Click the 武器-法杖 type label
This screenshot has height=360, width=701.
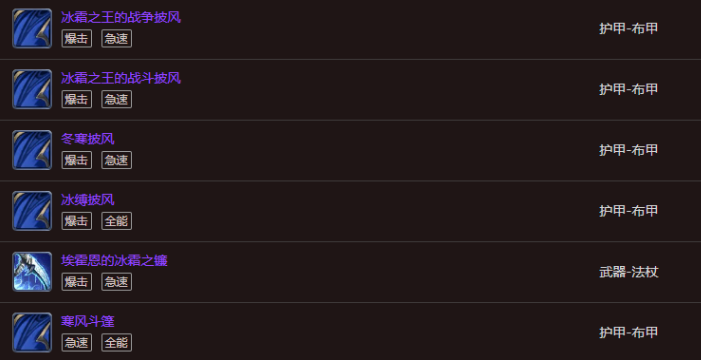point(629,272)
